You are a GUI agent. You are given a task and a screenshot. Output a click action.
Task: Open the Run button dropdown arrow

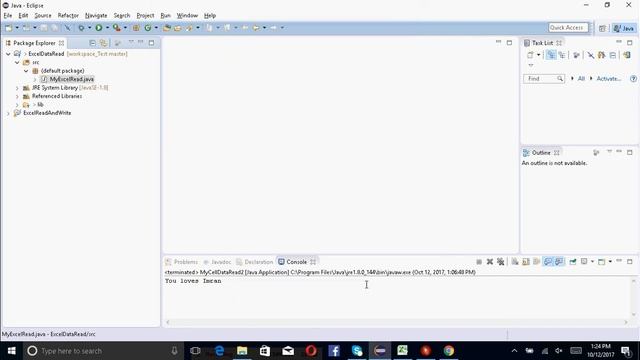point(107,28)
